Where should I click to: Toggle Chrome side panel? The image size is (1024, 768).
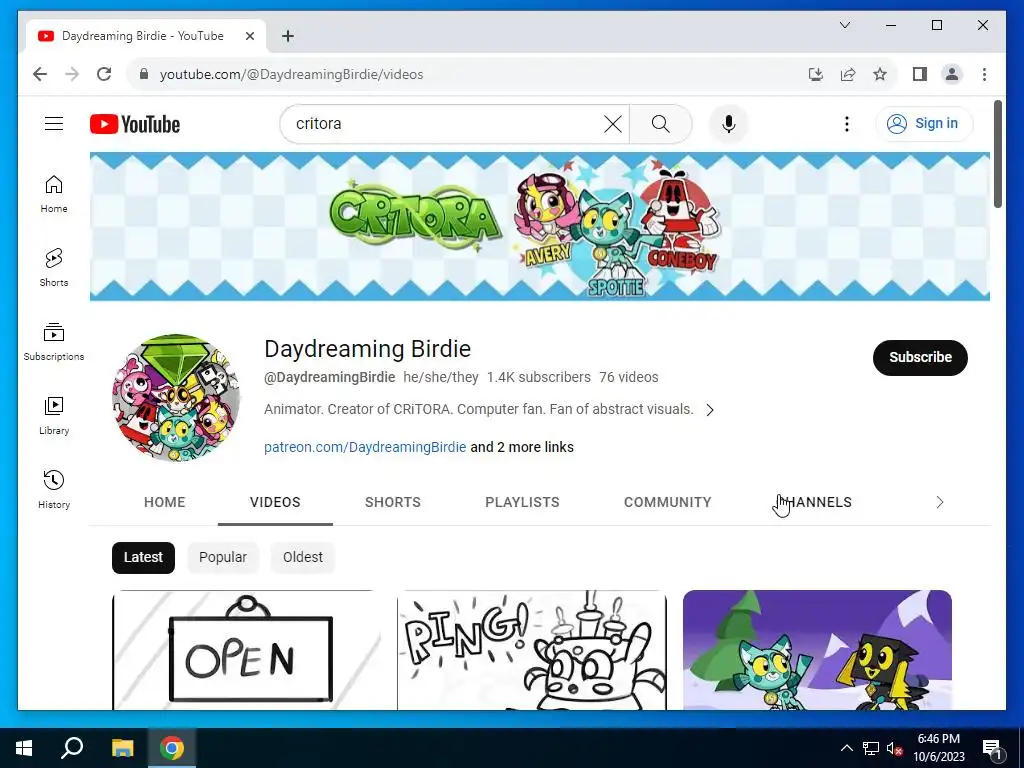[920, 74]
